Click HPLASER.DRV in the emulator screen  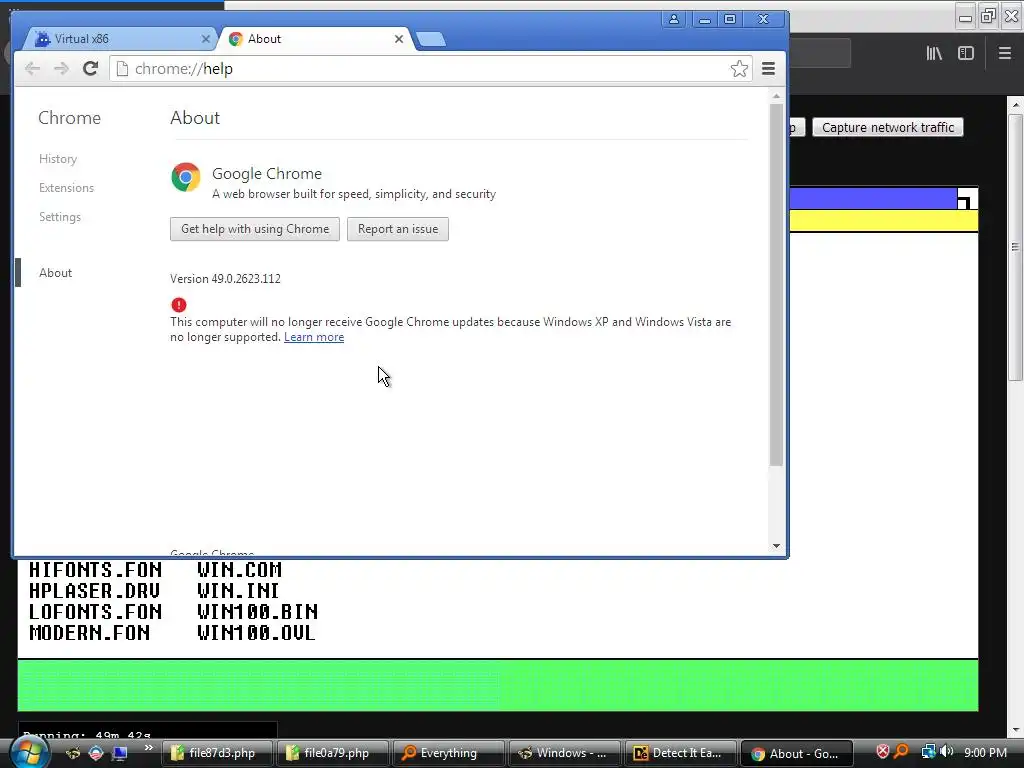94,590
